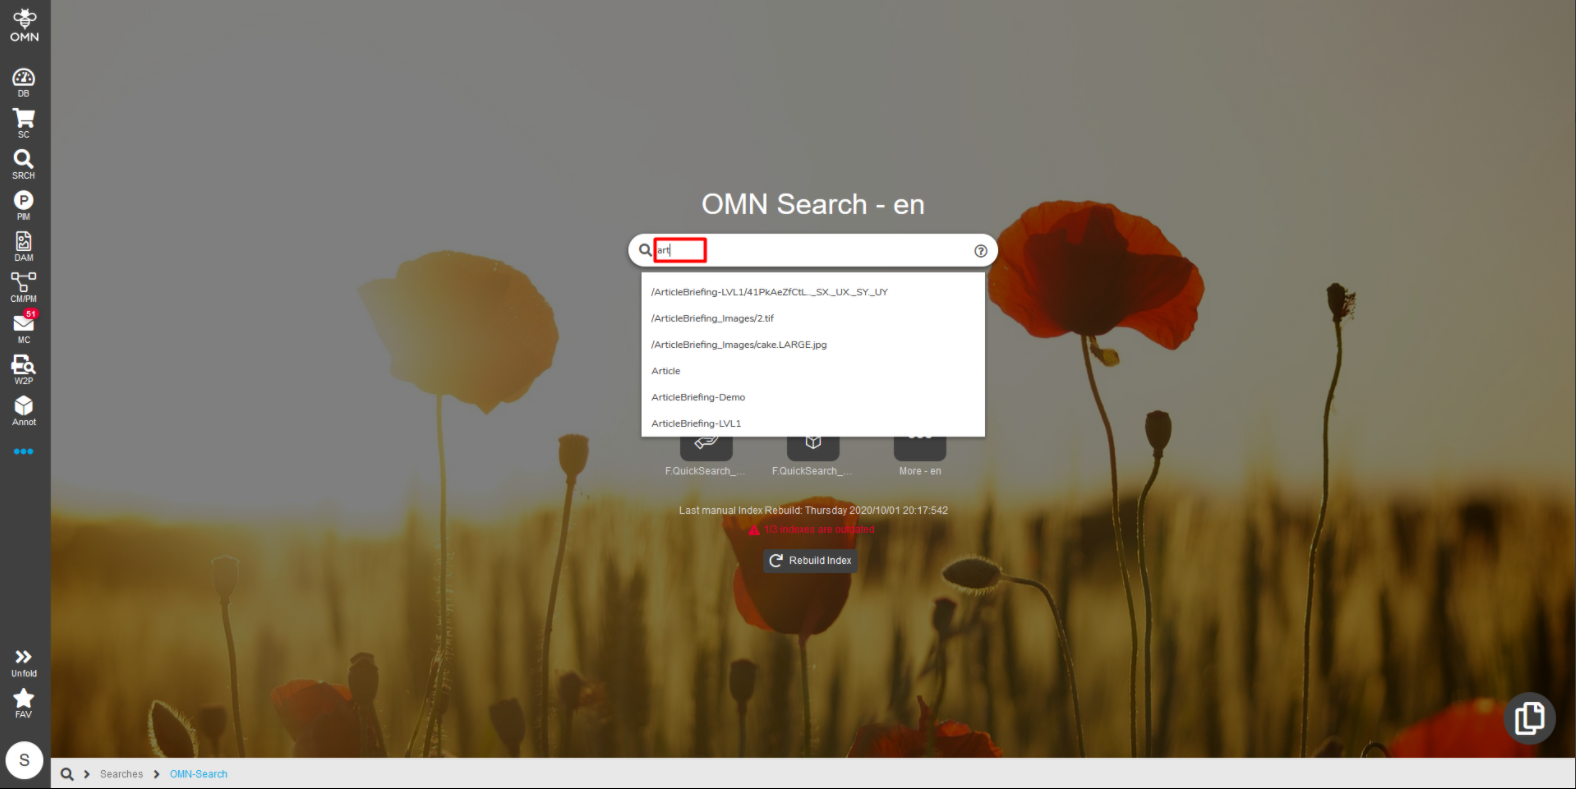Image resolution: width=1576 pixels, height=789 pixels.
Task: Select the Article suggestion
Action: pos(813,371)
